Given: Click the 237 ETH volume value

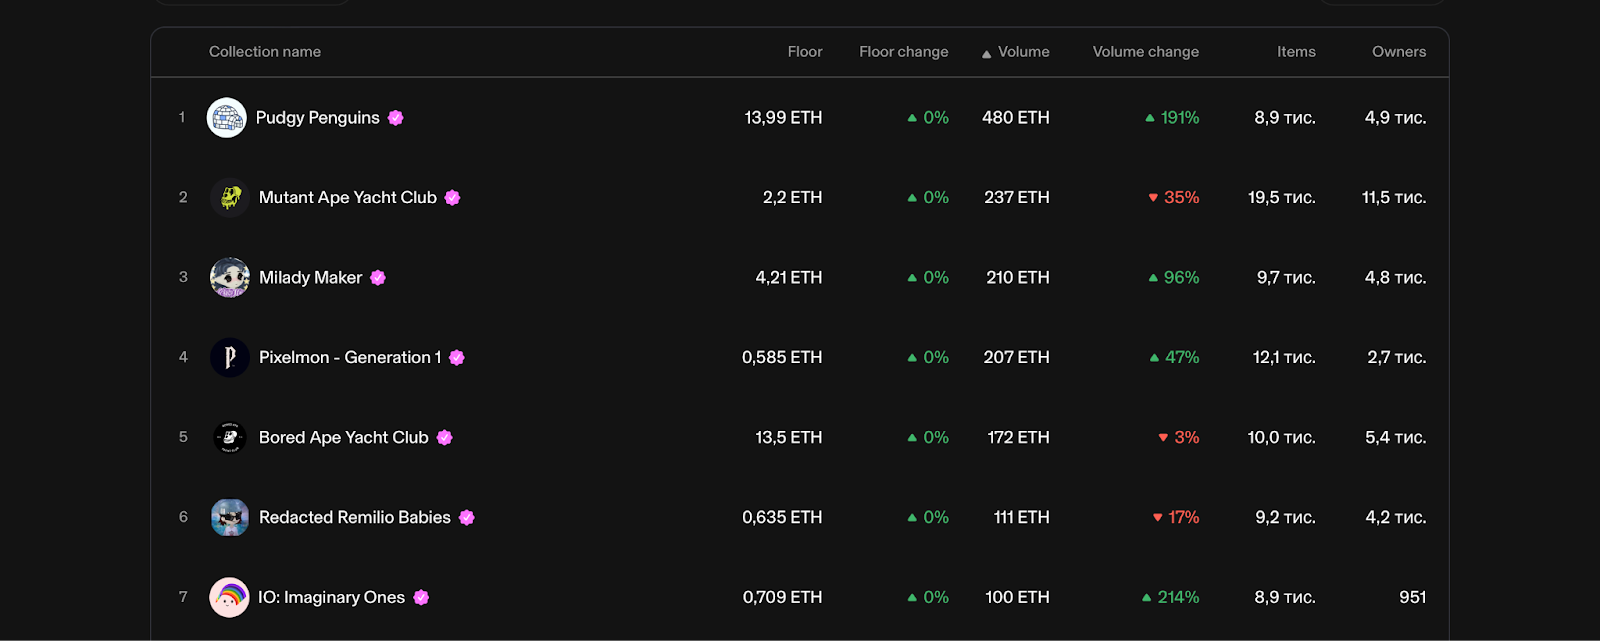Looking at the screenshot, I should coord(1017,198).
